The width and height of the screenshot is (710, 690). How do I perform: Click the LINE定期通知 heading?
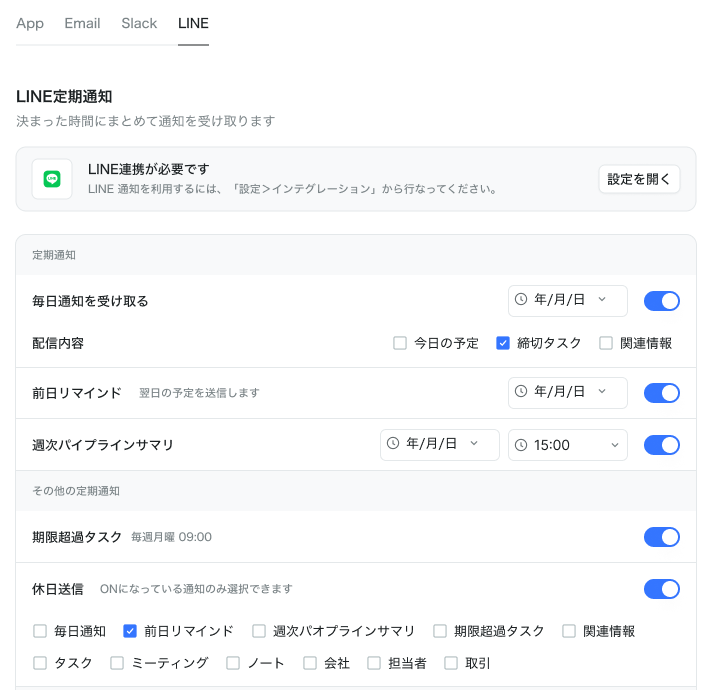coord(64,96)
